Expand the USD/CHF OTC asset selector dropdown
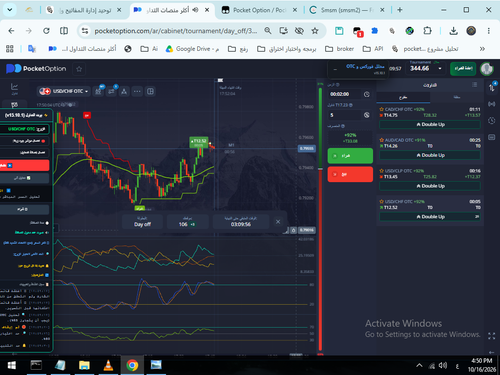 point(63,91)
